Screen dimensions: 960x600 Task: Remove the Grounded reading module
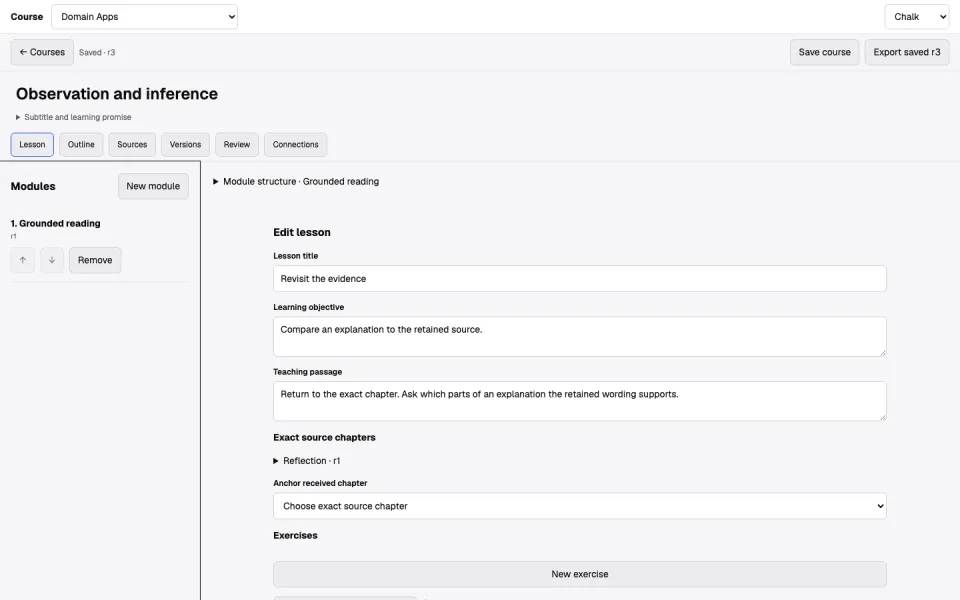point(95,260)
